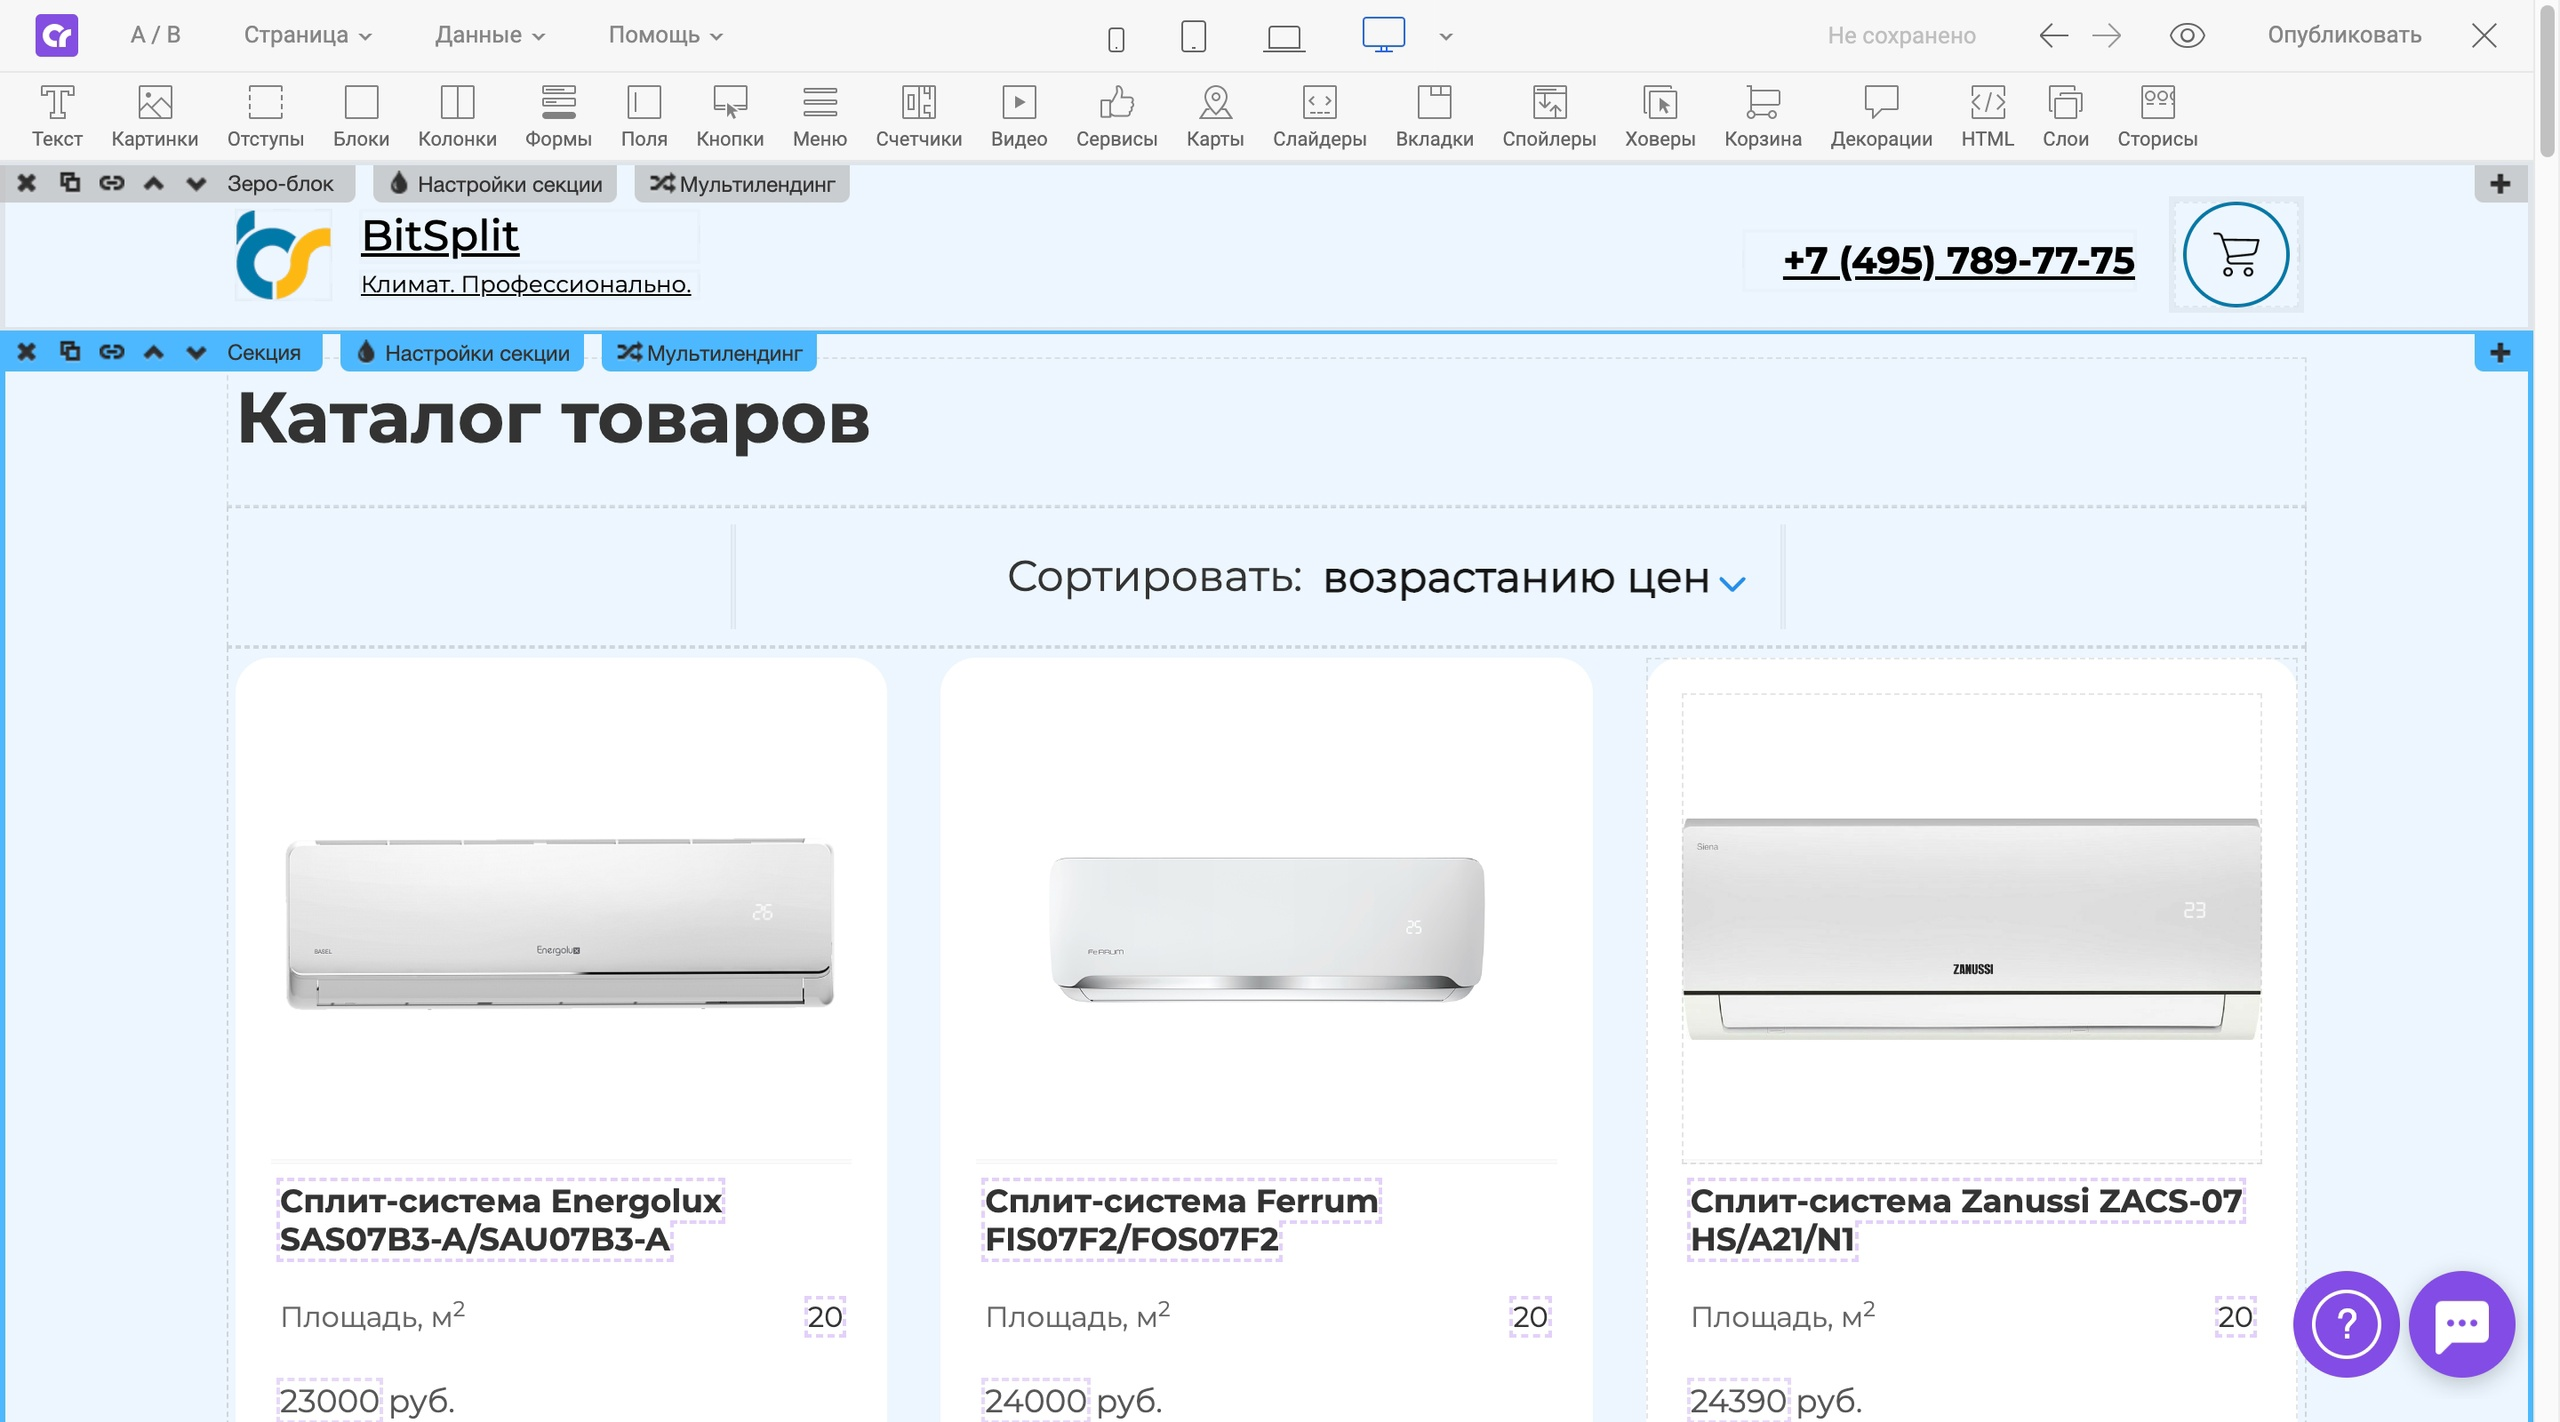Open the chat support bubble
Viewport: 2560px width, 1422px height.
2461,1324
